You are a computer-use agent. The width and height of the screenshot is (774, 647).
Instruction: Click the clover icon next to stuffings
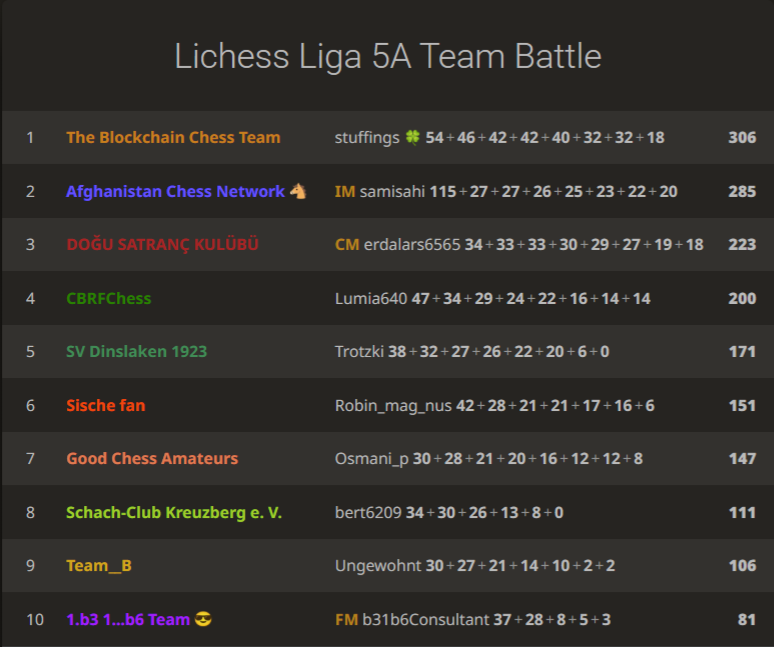[412, 137]
